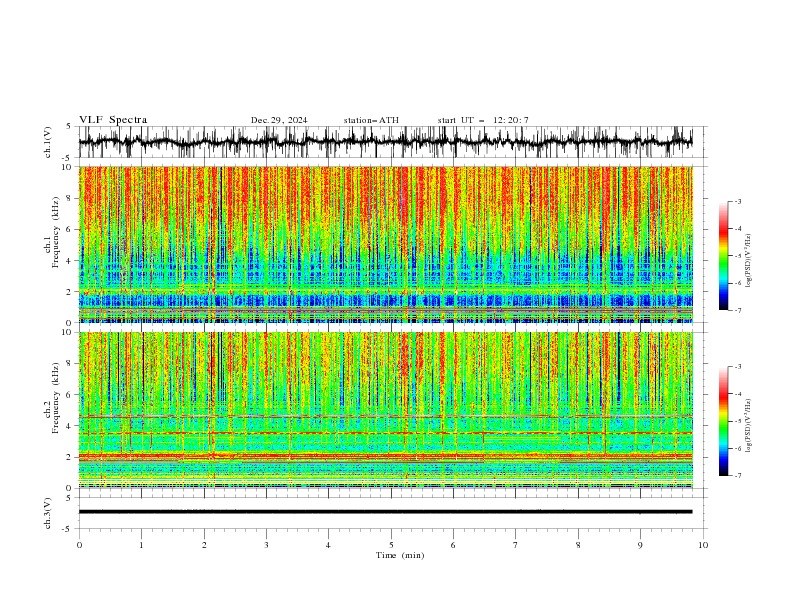Click the ch.3 flat waveform trace
The height and width of the screenshot is (612, 792).
click(x=385, y=512)
